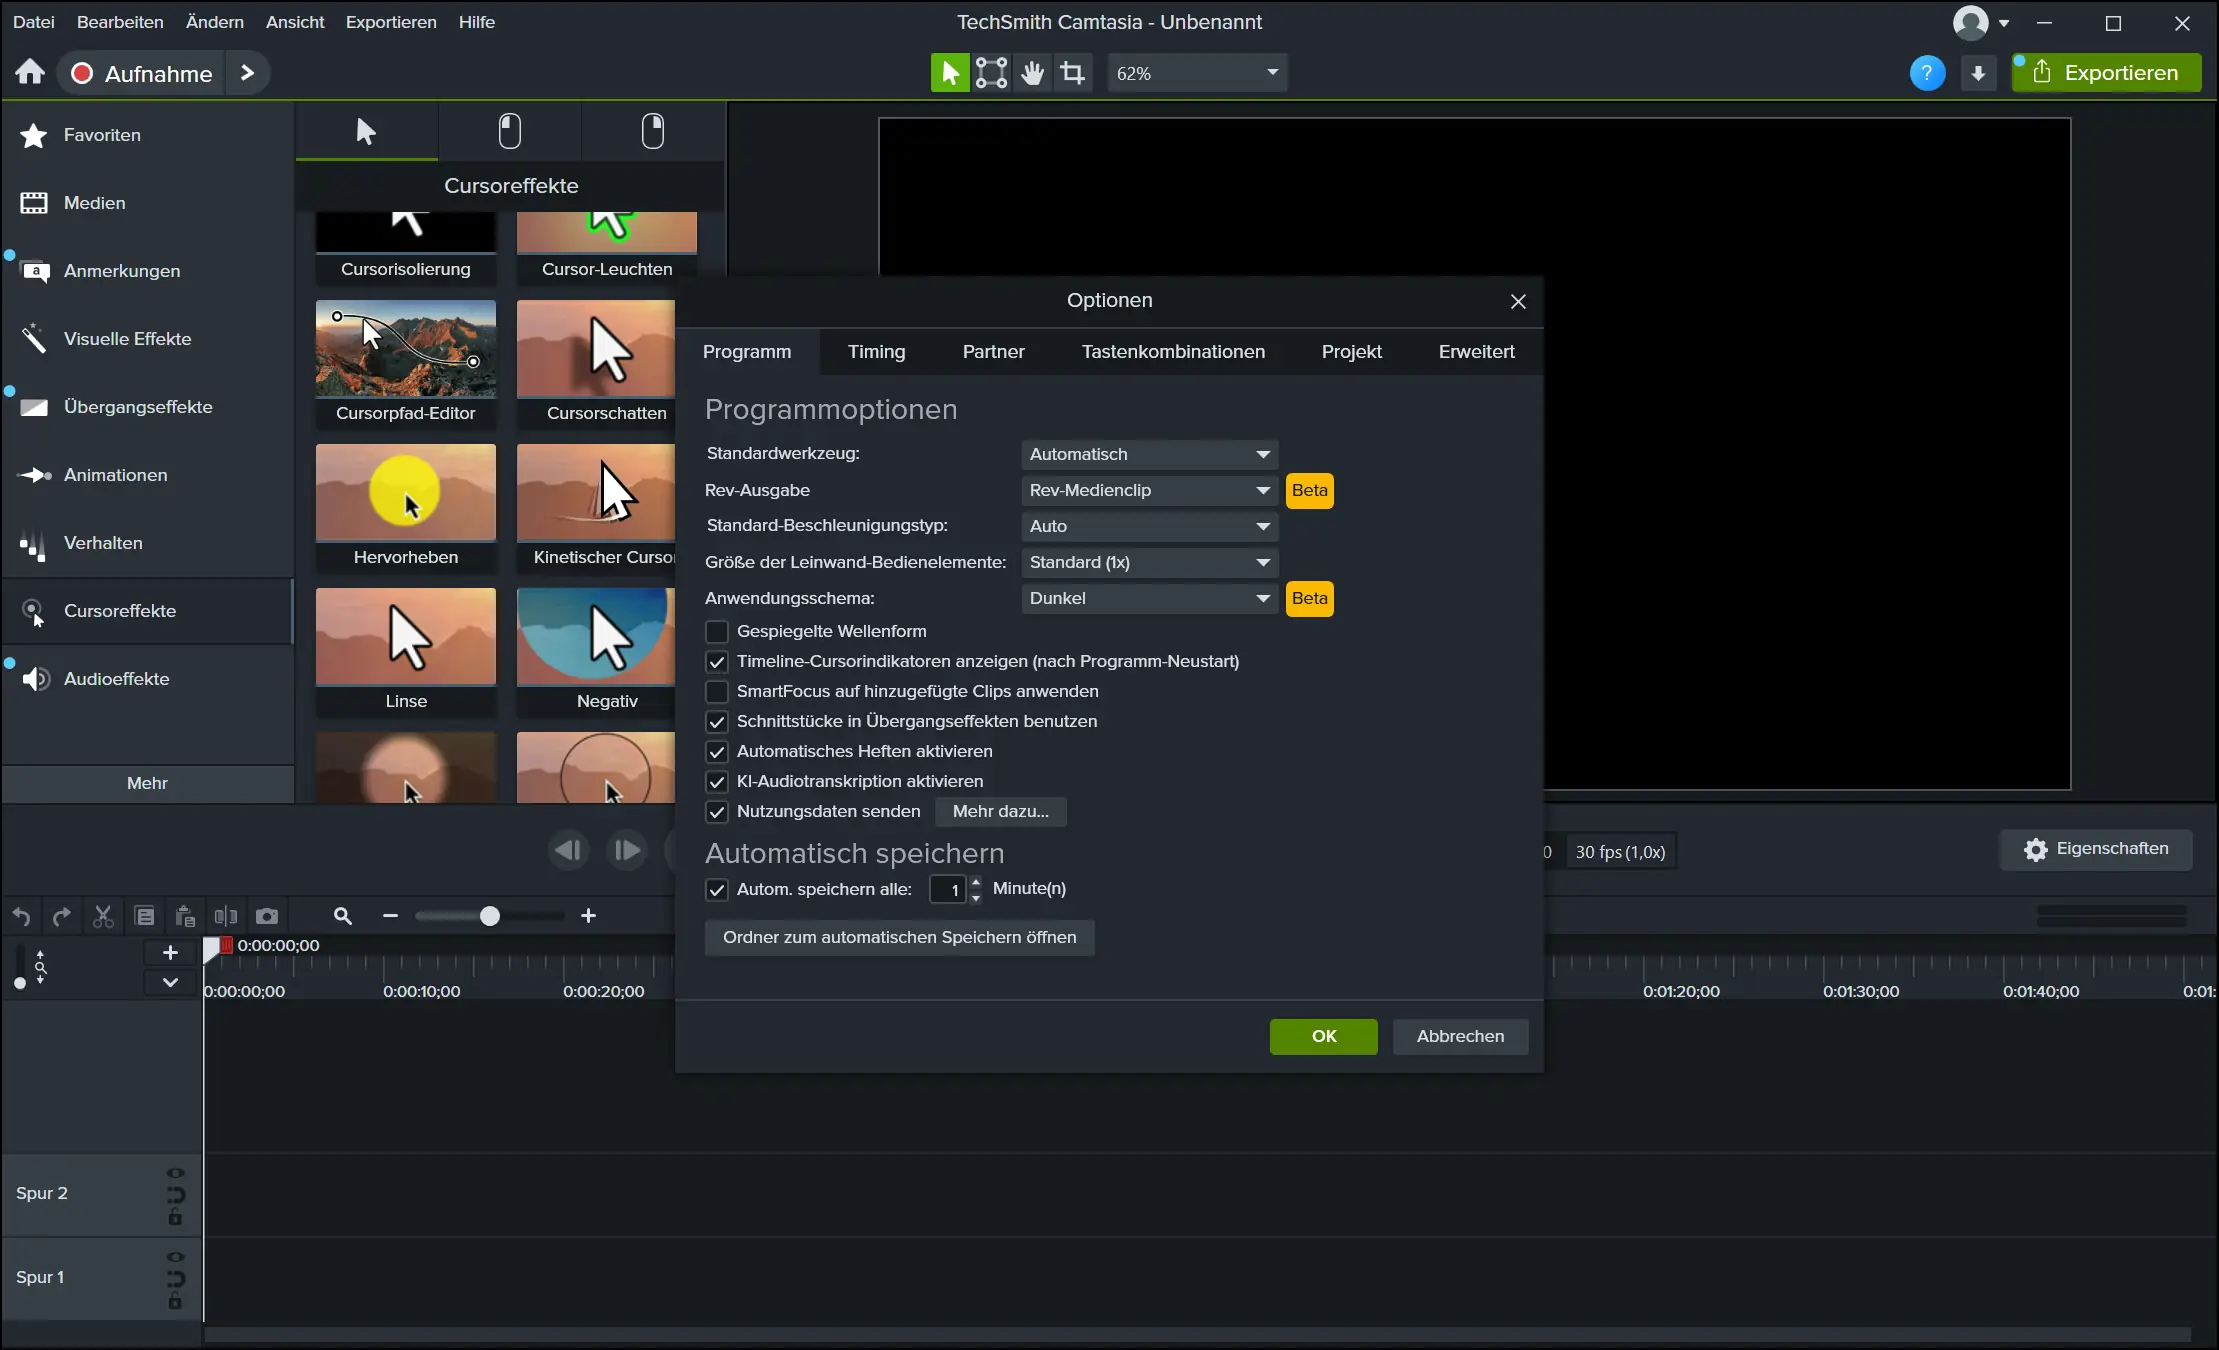This screenshot has height=1350, width=2219.
Task: Activate the pan hand tool
Action: 1032,73
